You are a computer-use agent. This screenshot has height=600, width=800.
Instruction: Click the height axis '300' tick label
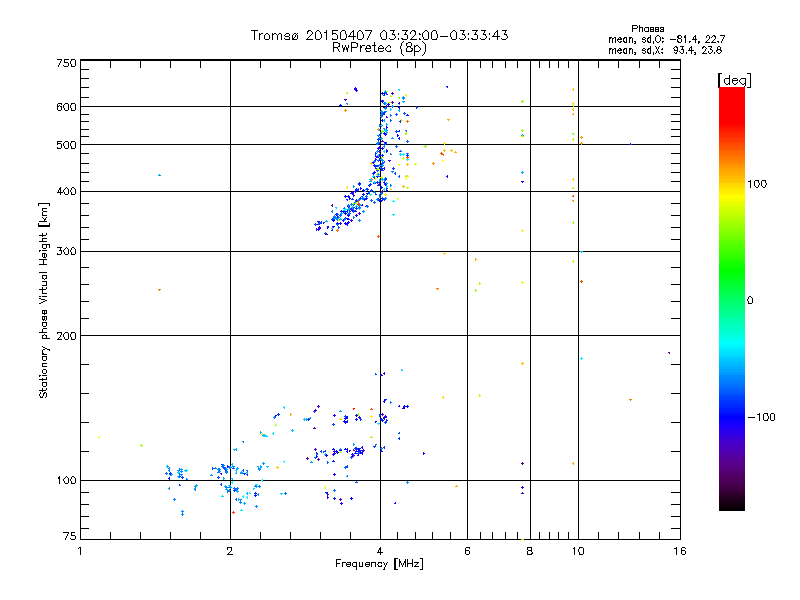coord(66,251)
